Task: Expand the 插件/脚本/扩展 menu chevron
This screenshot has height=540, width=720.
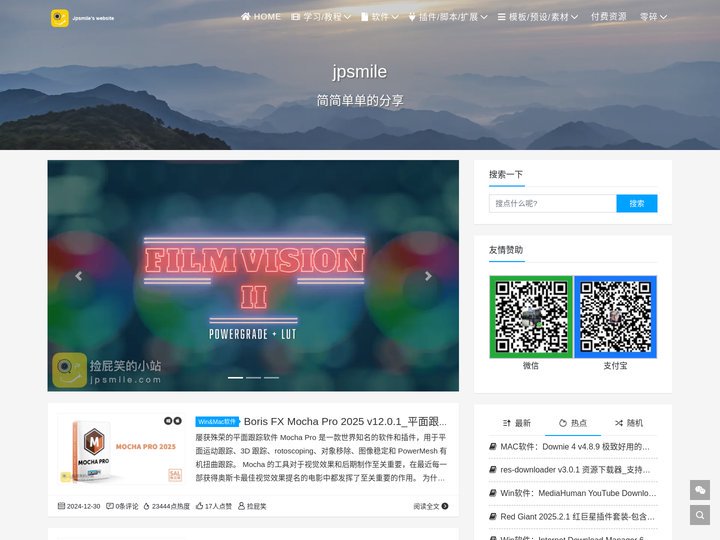Action: [484, 17]
